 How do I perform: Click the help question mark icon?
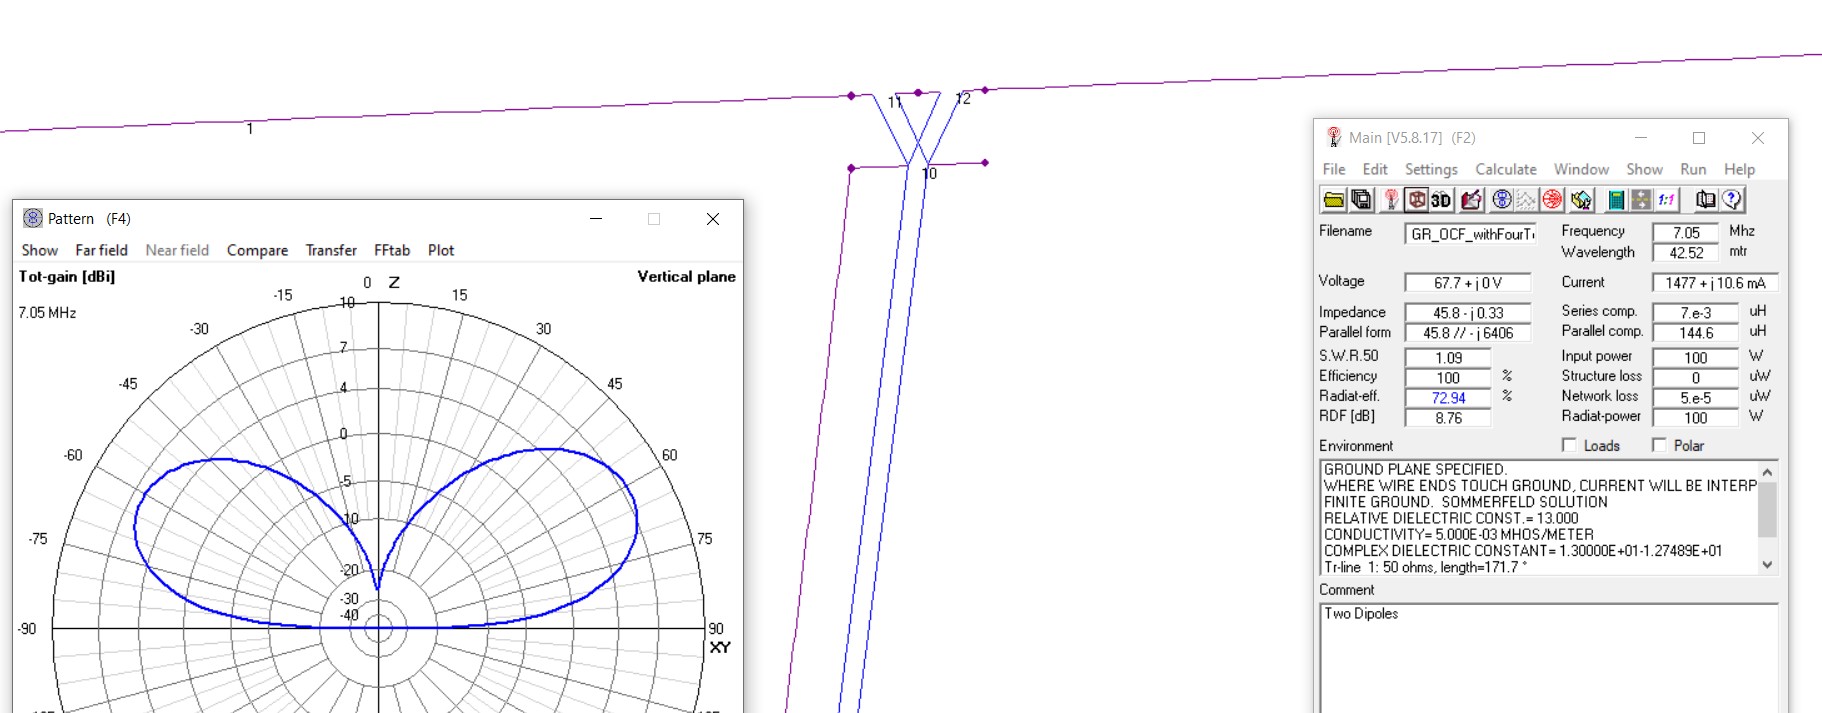click(x=1733, y=200)
